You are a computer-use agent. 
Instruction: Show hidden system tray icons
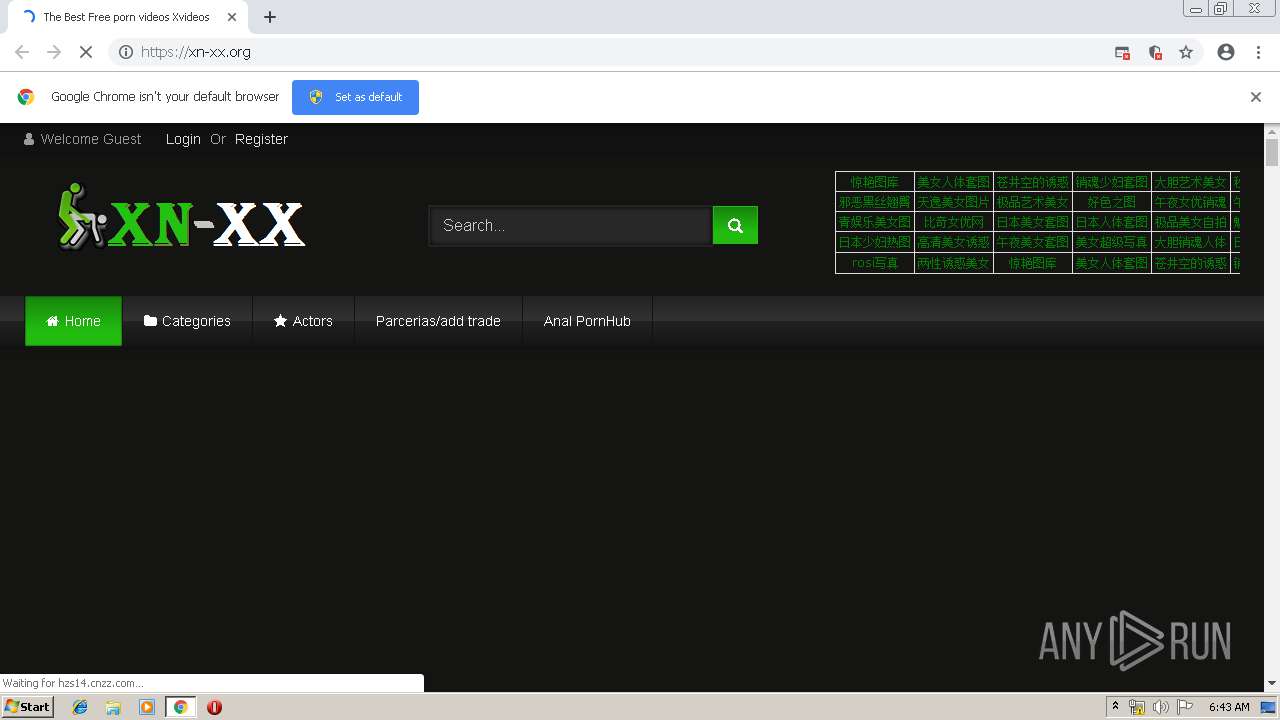(1115, 707)
